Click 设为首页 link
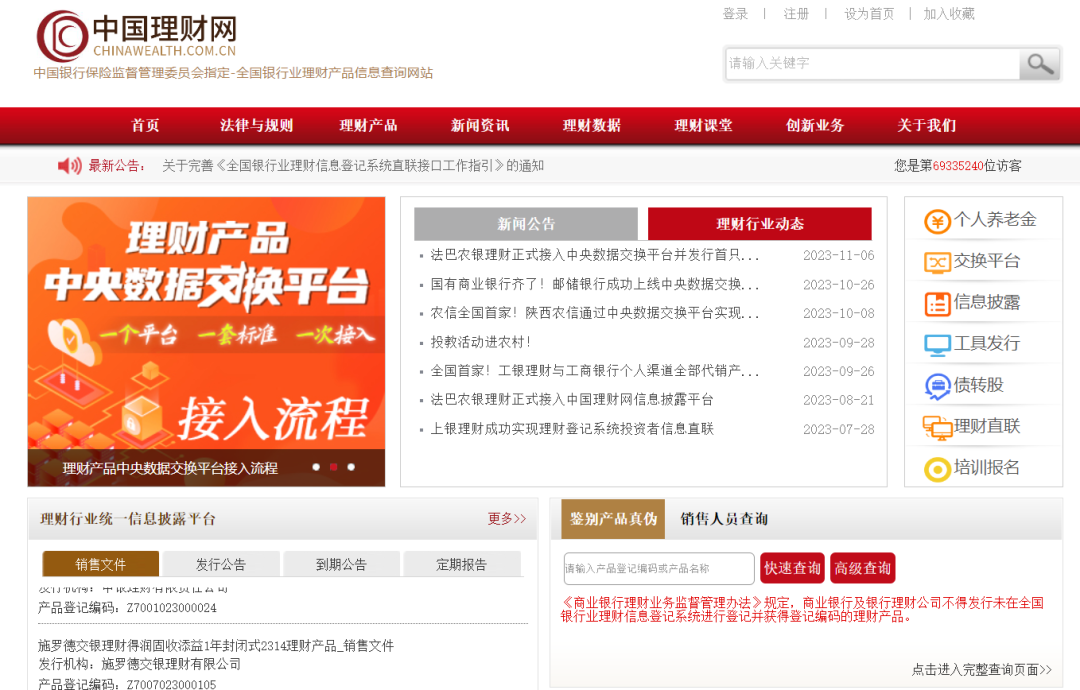Image resolution: width=1080 pixels, height=690 pixels. pos(869,14)
